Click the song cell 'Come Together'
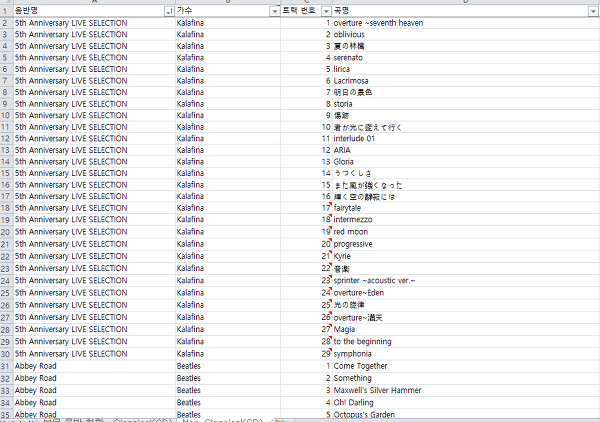Image resolution: width=600 pixels, height=422 pixels. pyautogui.click(x=465, y=366)
